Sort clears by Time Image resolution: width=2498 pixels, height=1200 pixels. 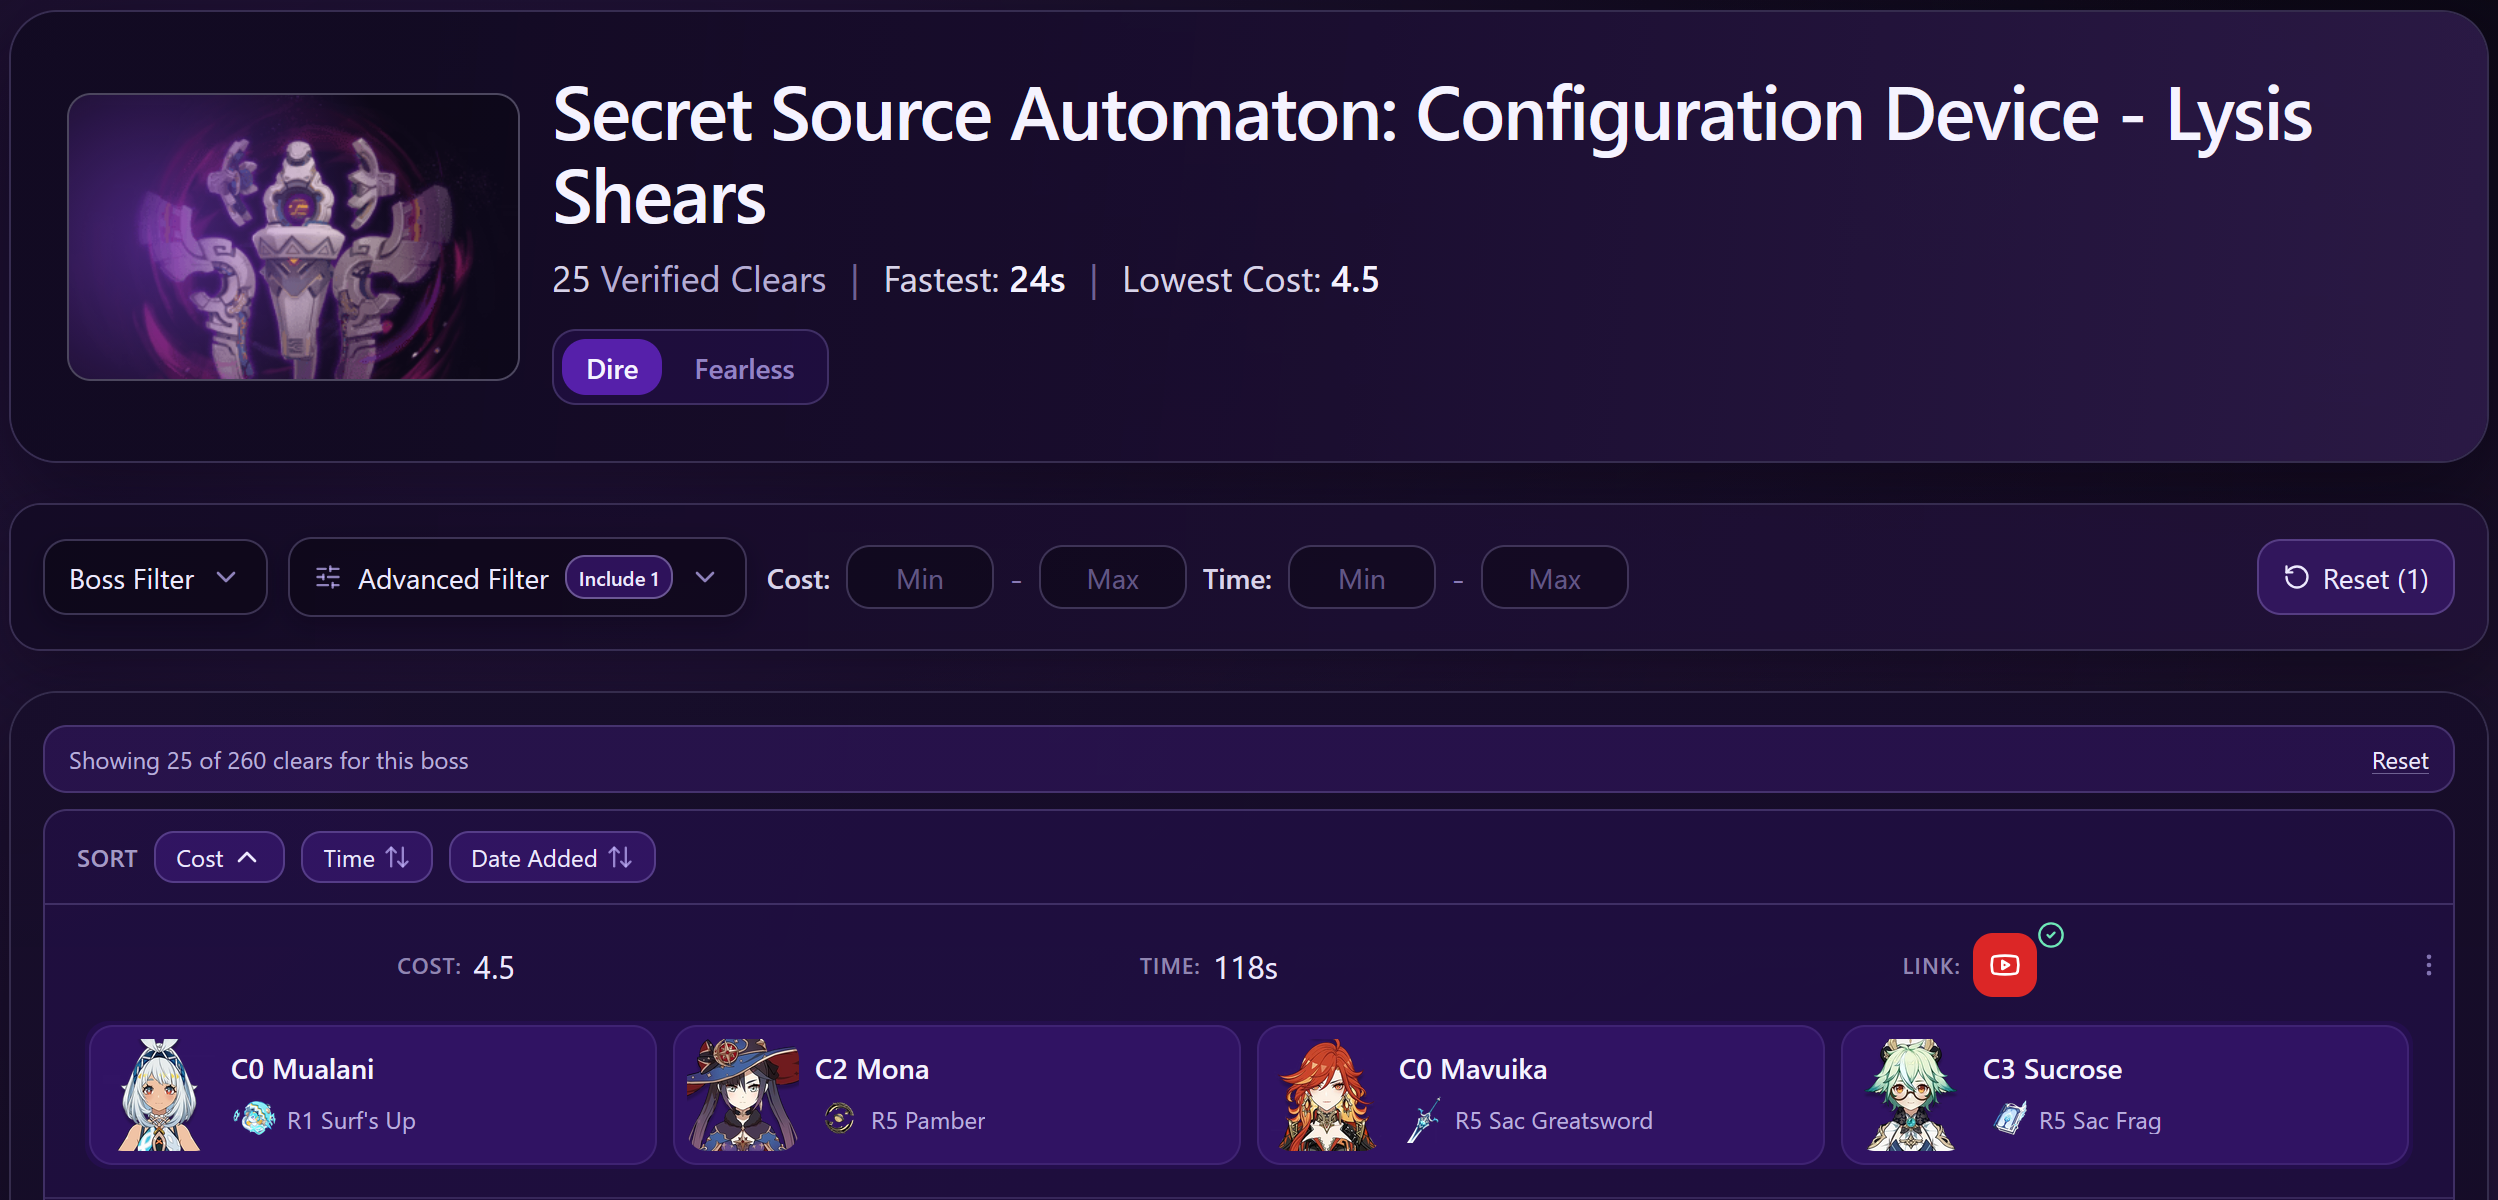[x=366, y=858]
